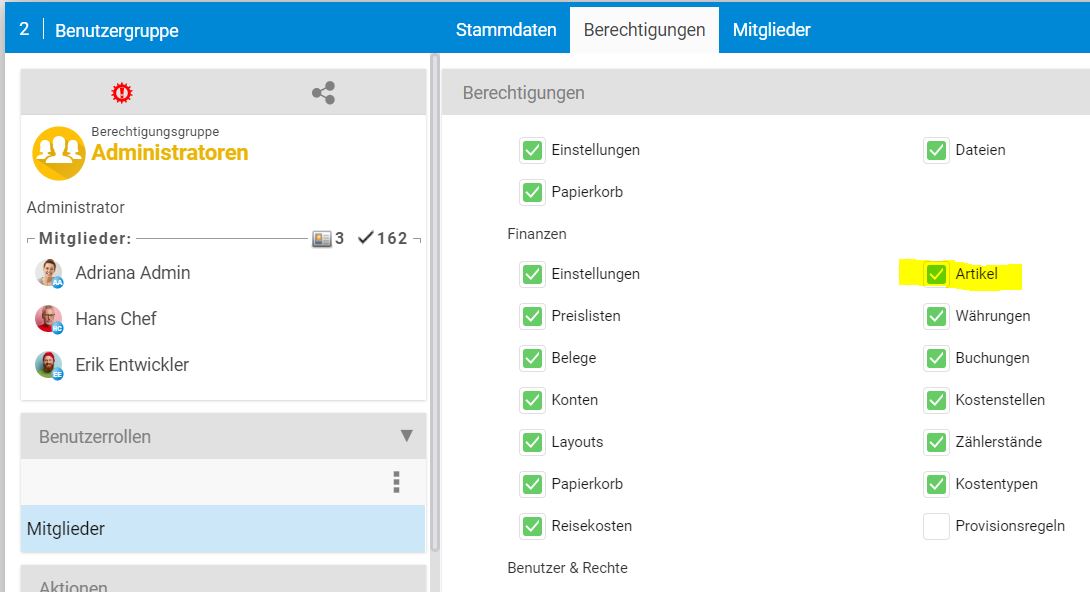Uncheck the highlighted Artikel permission
Image resolution: width=1090 pixels, height=592 pixels.
pos(936,274)
